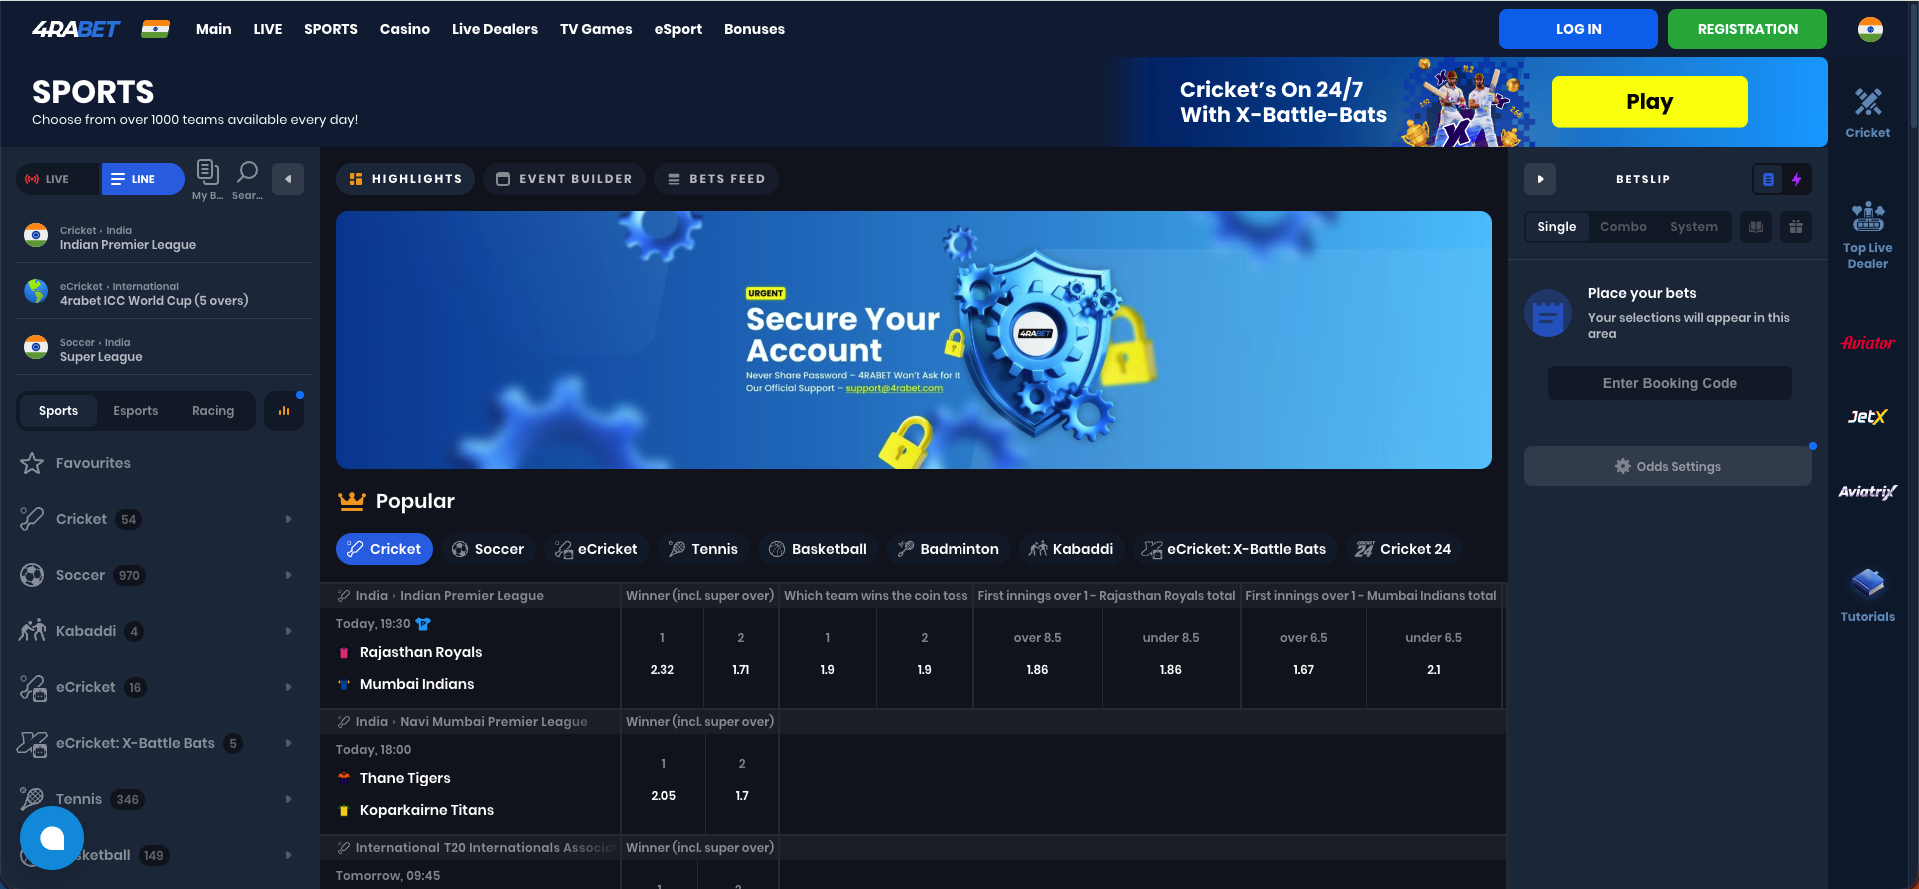
Task: Select the Single bet type
Action: pyautogui.click(x=1556, y=227)
